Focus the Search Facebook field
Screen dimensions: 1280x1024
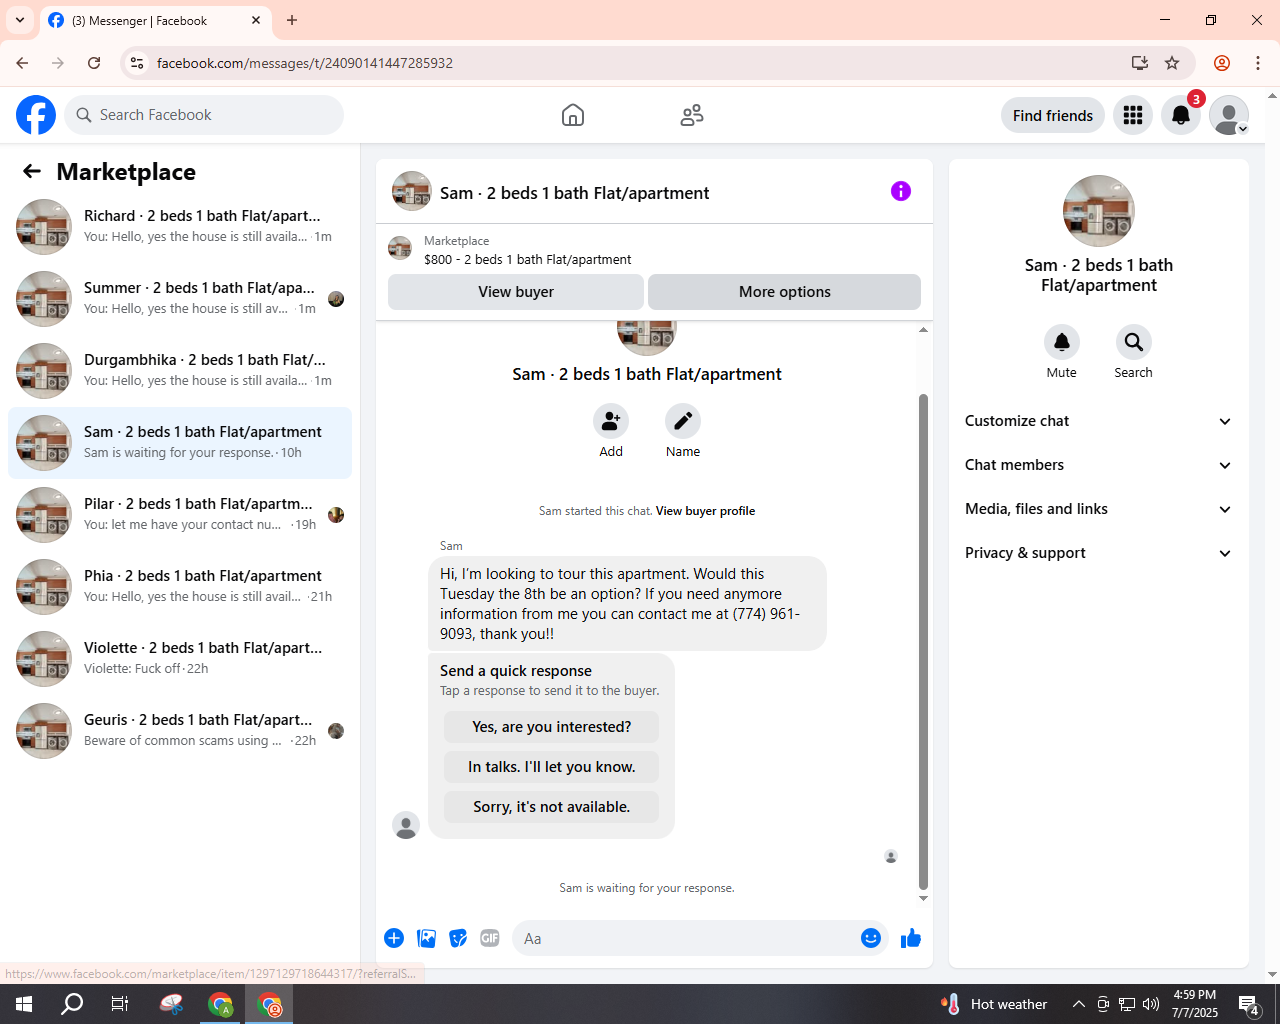point(204,115)
